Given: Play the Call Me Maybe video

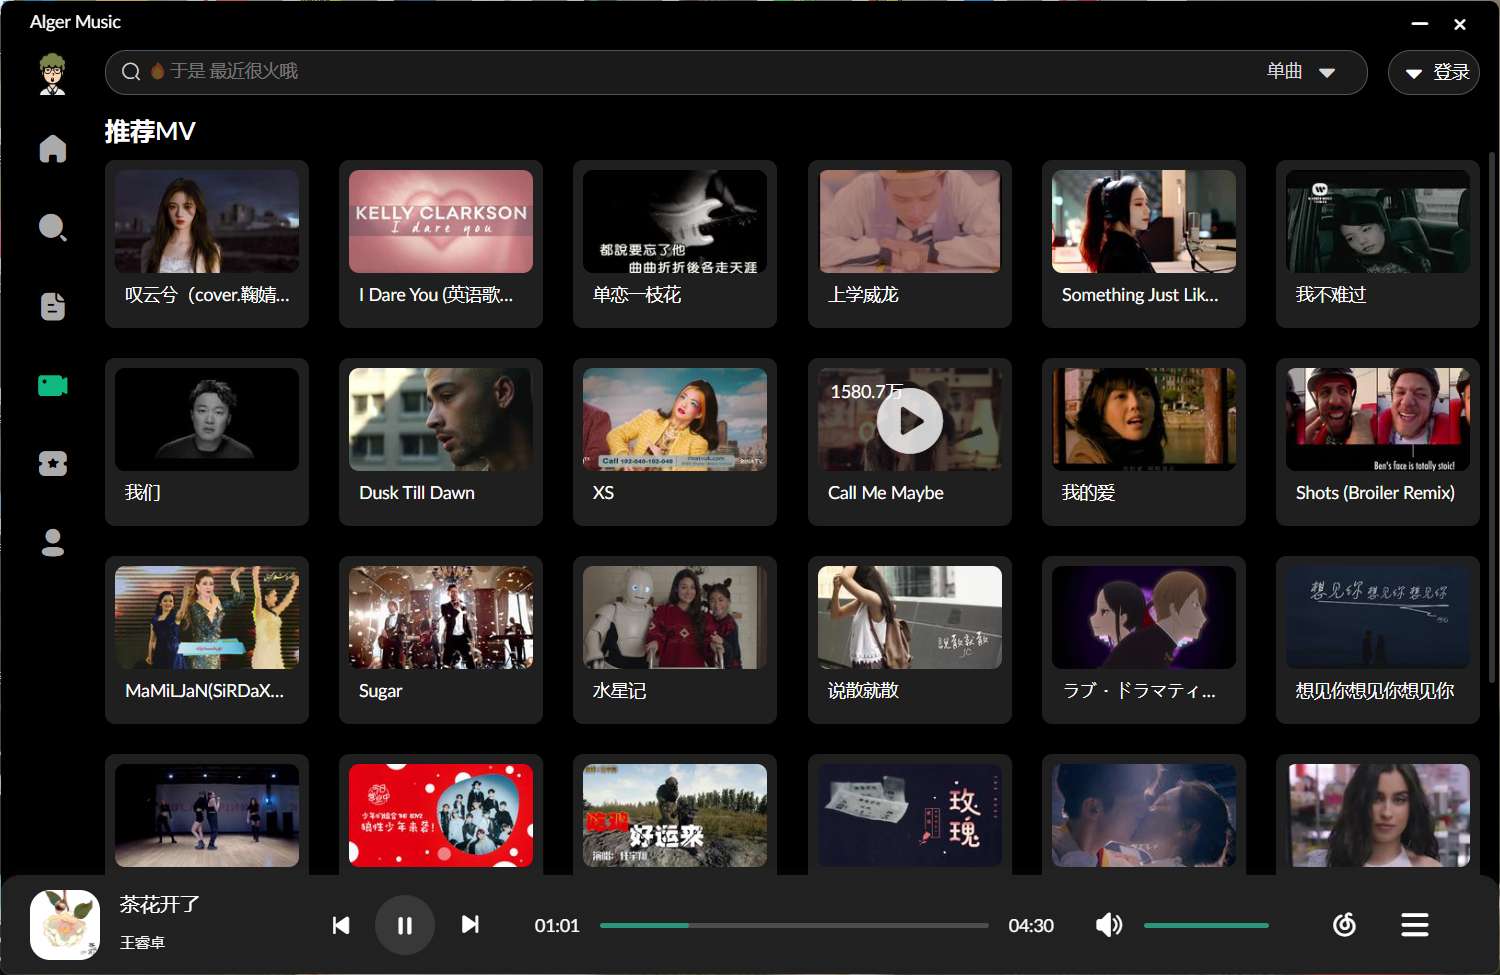Looking at the screenshot, I should point(910,421).
